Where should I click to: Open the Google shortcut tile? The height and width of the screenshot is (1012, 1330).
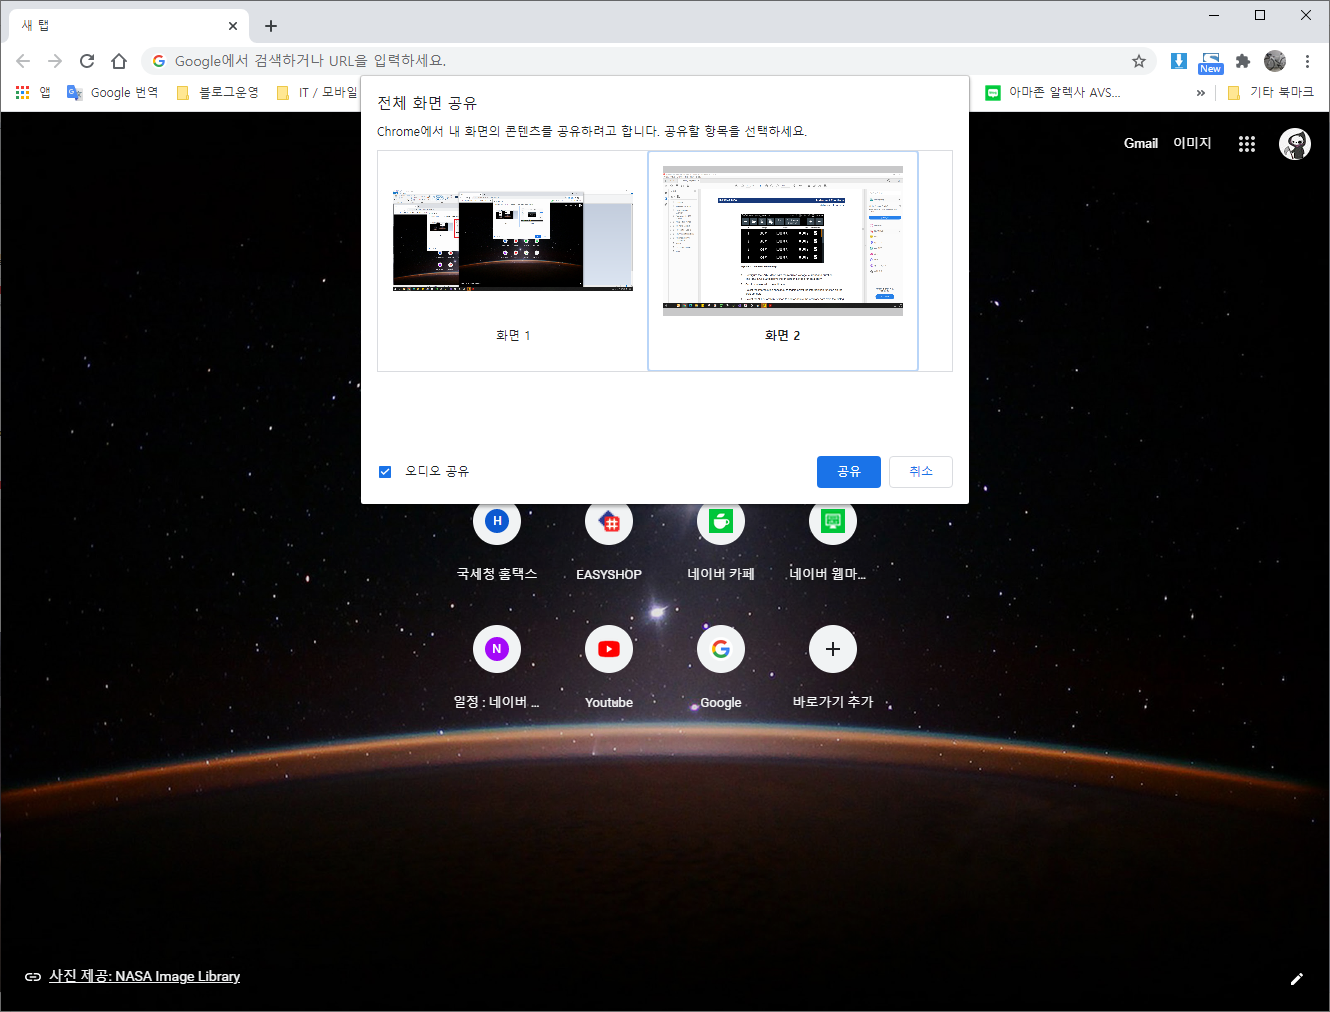pyautogui.click(x=721, y=666)
